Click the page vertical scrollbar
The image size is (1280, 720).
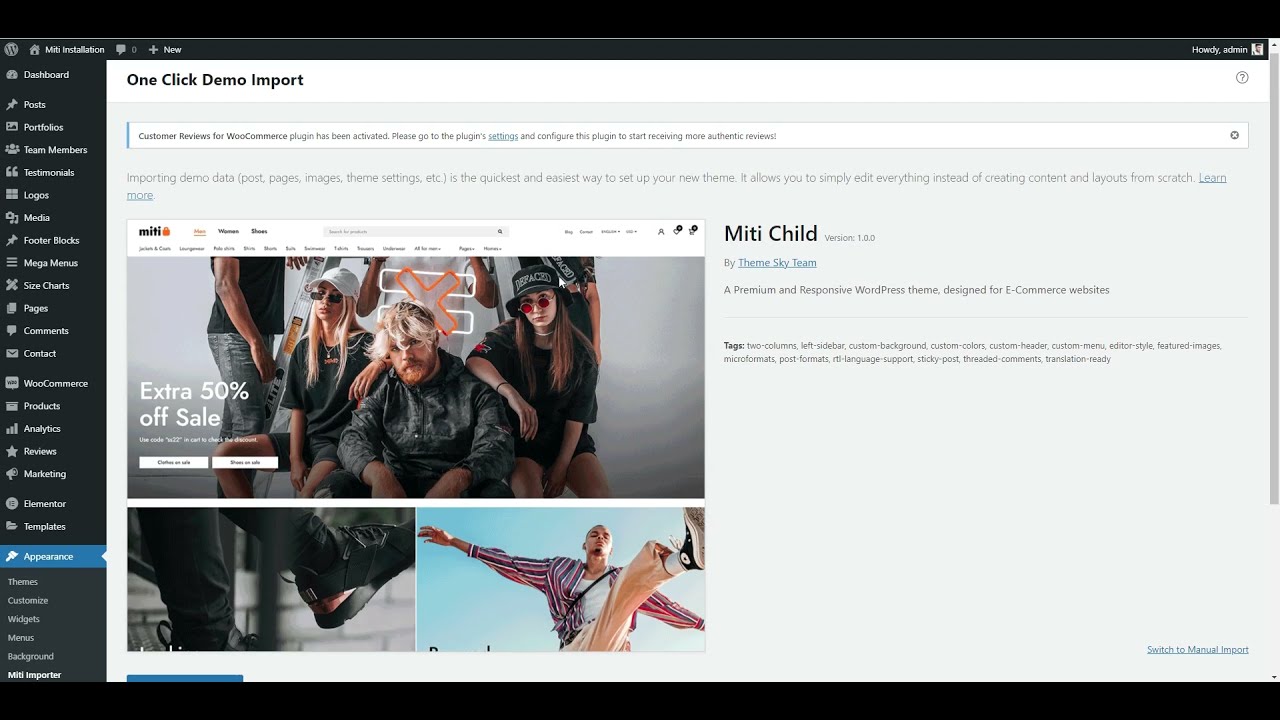[x=1274, y=280]
